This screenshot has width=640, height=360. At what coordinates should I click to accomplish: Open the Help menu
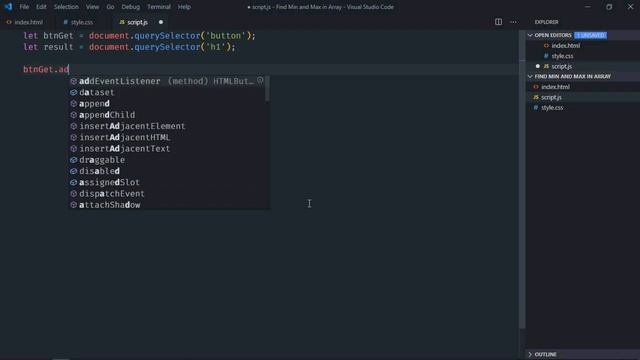pos(184,7)
